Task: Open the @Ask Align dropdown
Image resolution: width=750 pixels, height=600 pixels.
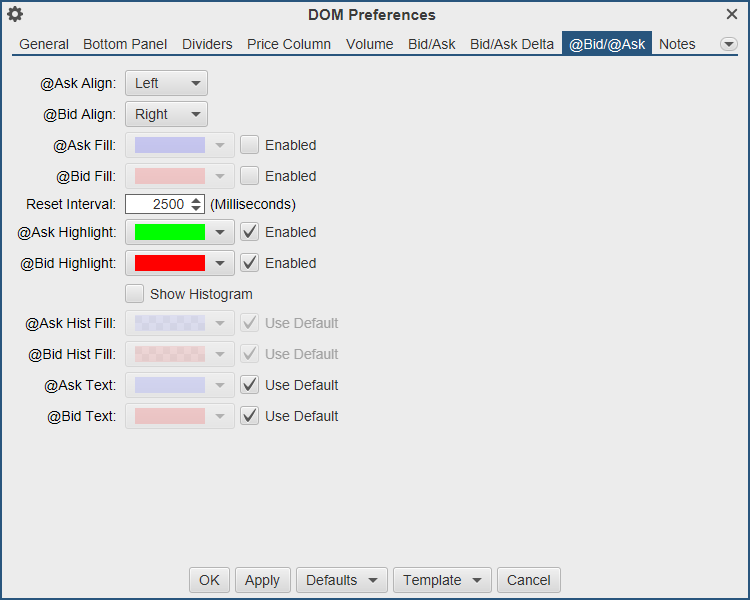Action: (166, 83)
